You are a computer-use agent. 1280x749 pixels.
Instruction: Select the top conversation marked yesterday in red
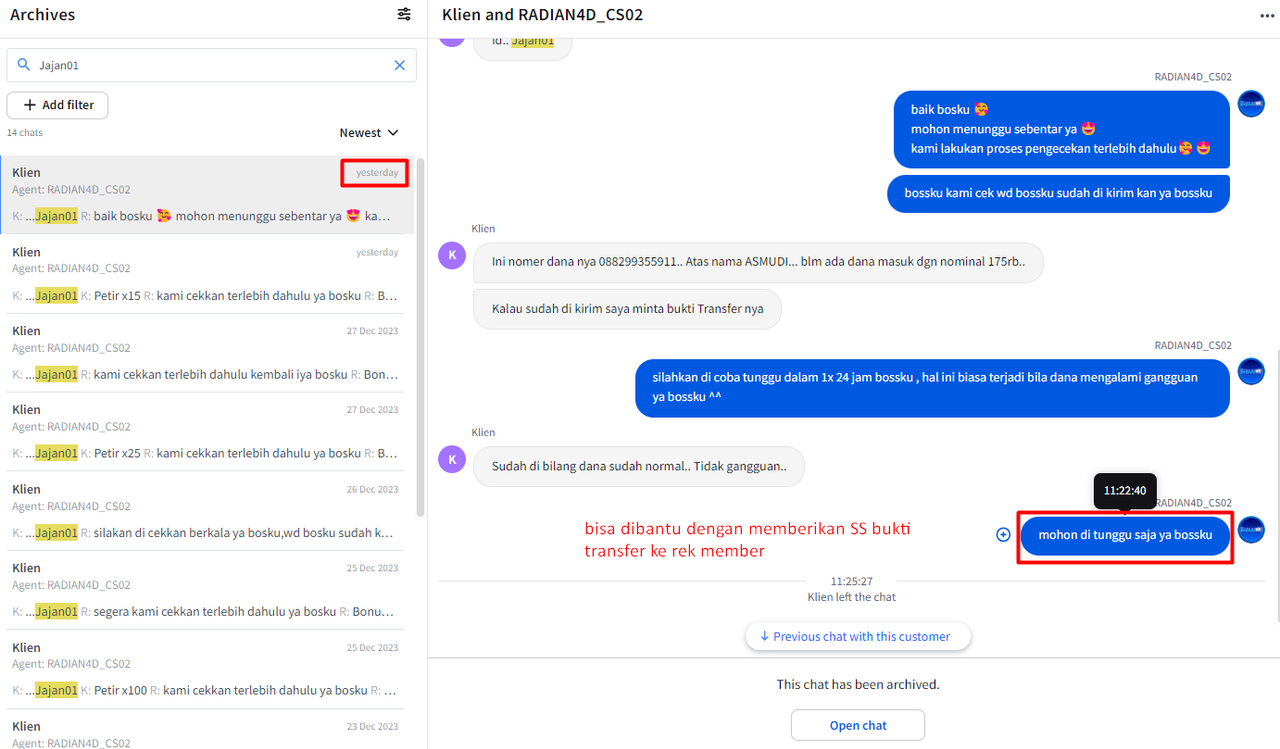200,192
